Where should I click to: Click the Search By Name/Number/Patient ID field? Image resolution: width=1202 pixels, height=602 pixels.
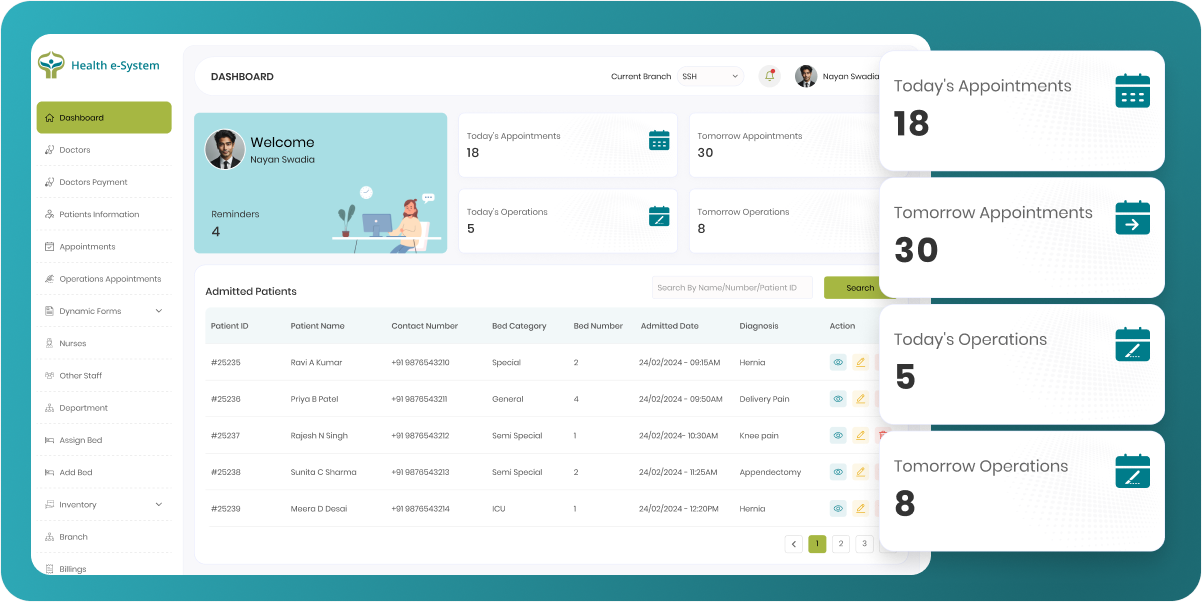(732, 288)
